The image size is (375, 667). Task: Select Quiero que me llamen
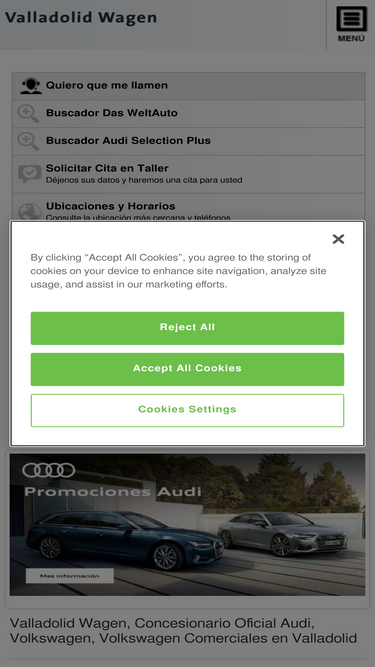point(188,86)
